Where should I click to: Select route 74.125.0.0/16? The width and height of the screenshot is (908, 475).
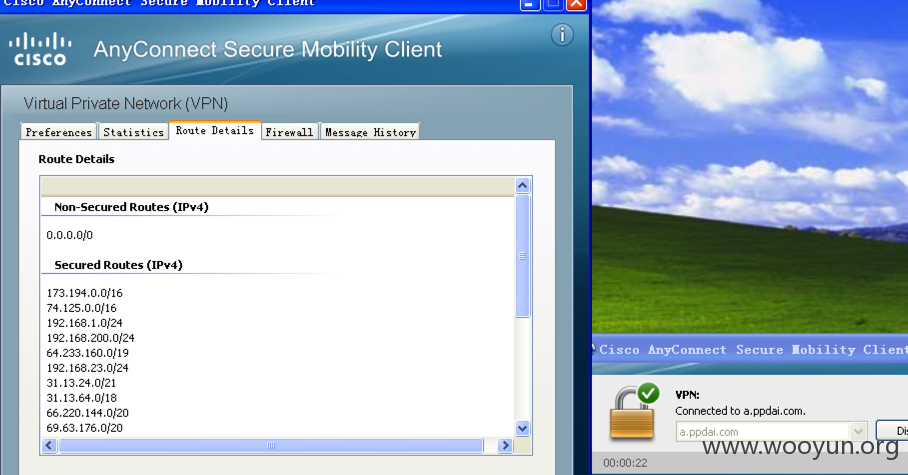[82, 308]
